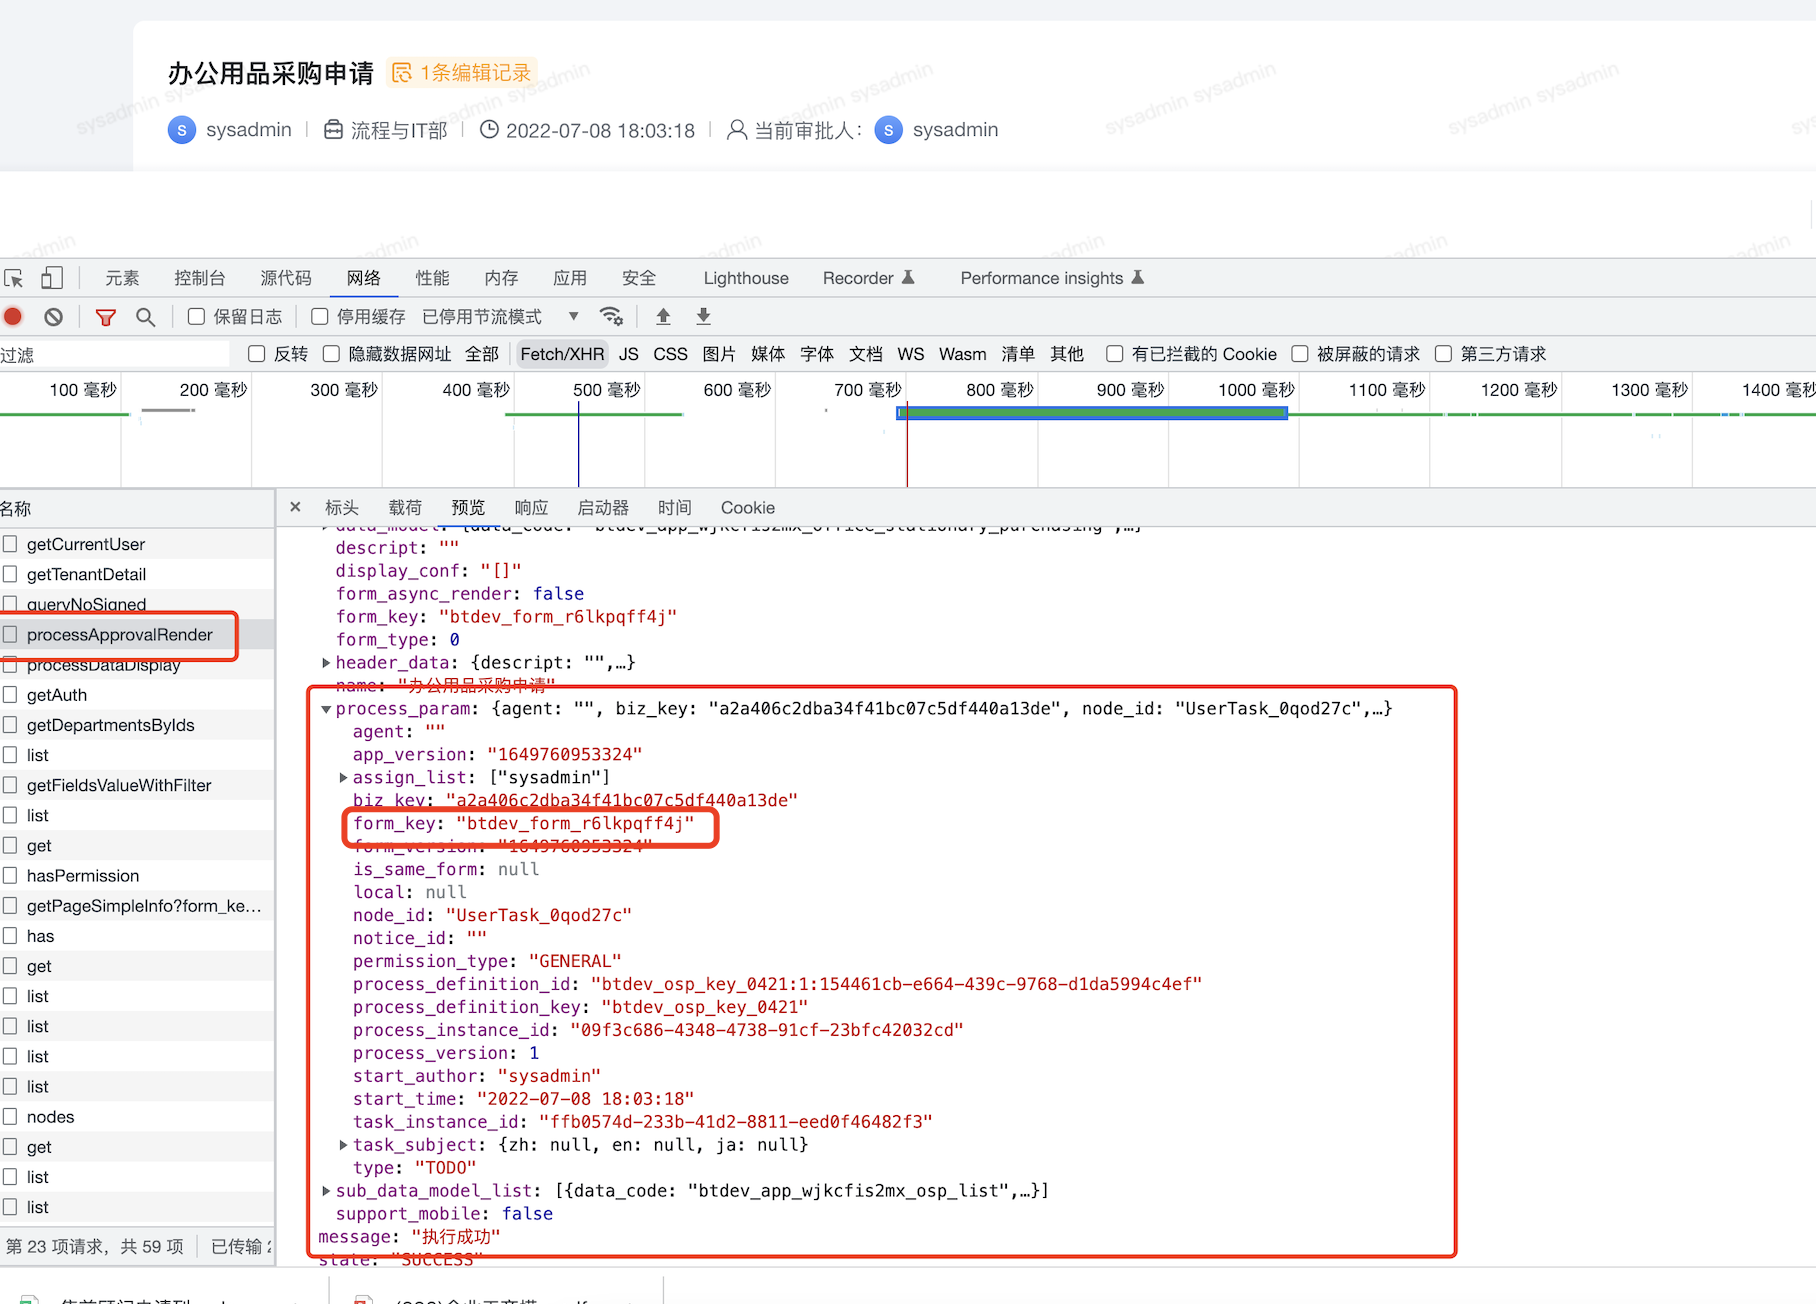The width and height of the screenshot is (1816, 1304).
Task: Show the 启动器 tab of the request
Action: (x=603, y=508)
